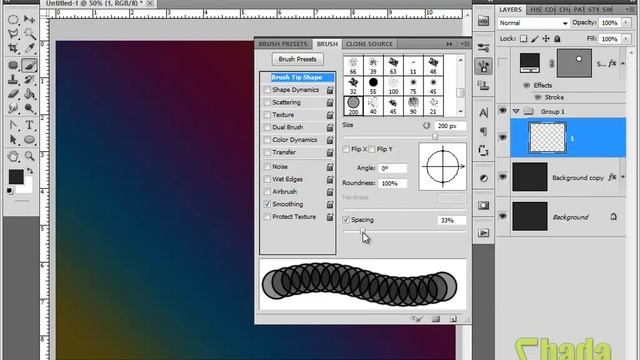640x360 pixels.
Task: Hide the Background copy layer
Action: tap(502, 177)
